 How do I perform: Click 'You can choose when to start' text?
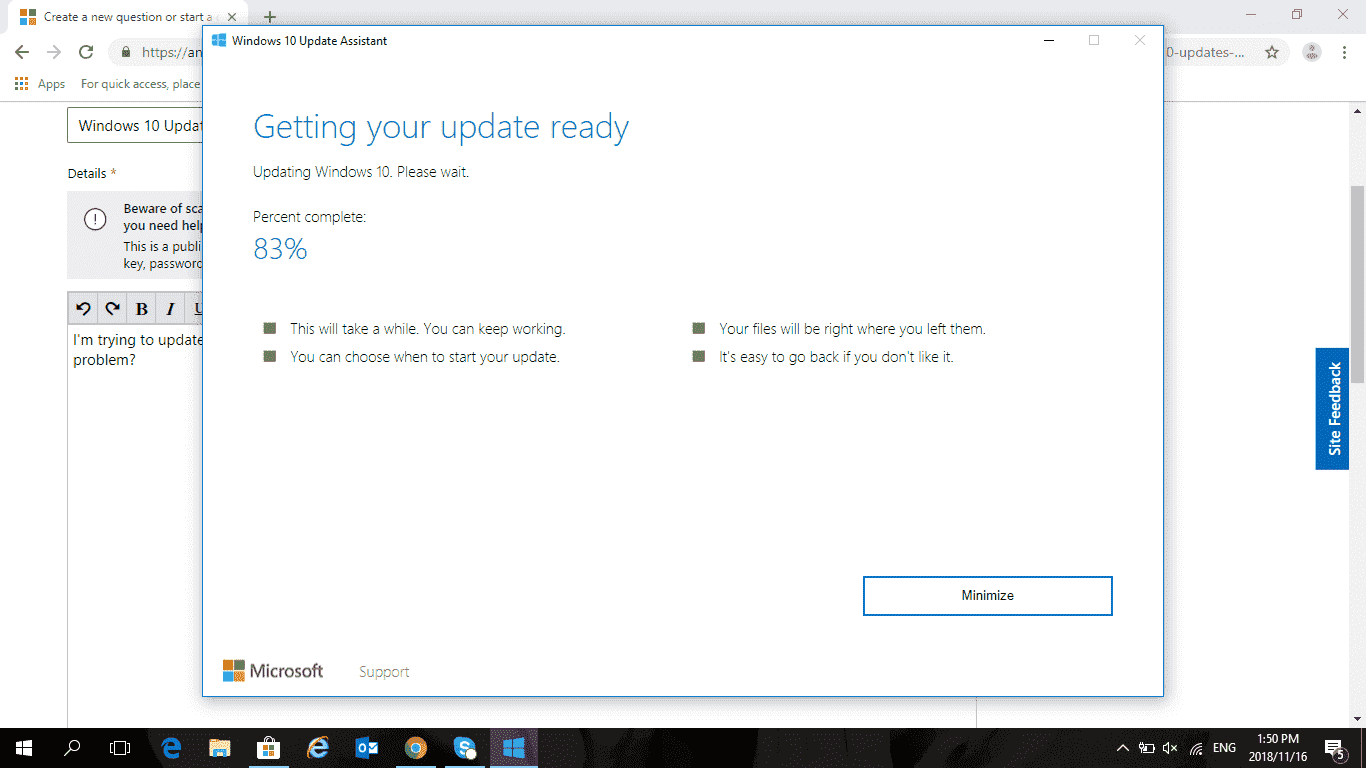coord(425,357)
